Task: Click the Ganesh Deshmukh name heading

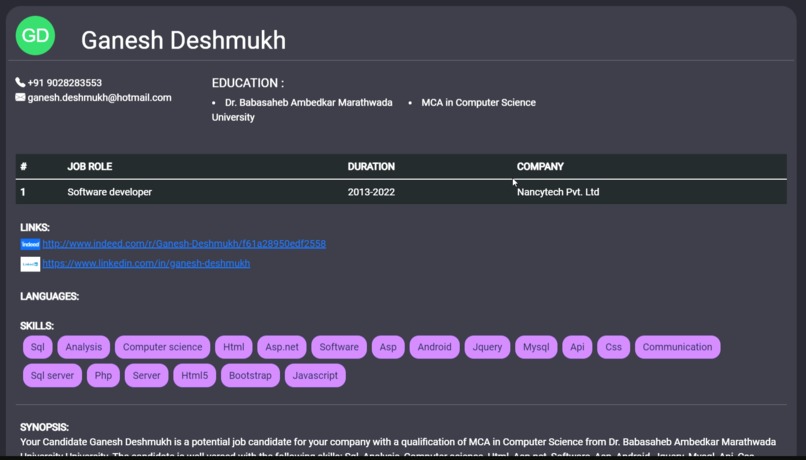Action: pos(184,40)
